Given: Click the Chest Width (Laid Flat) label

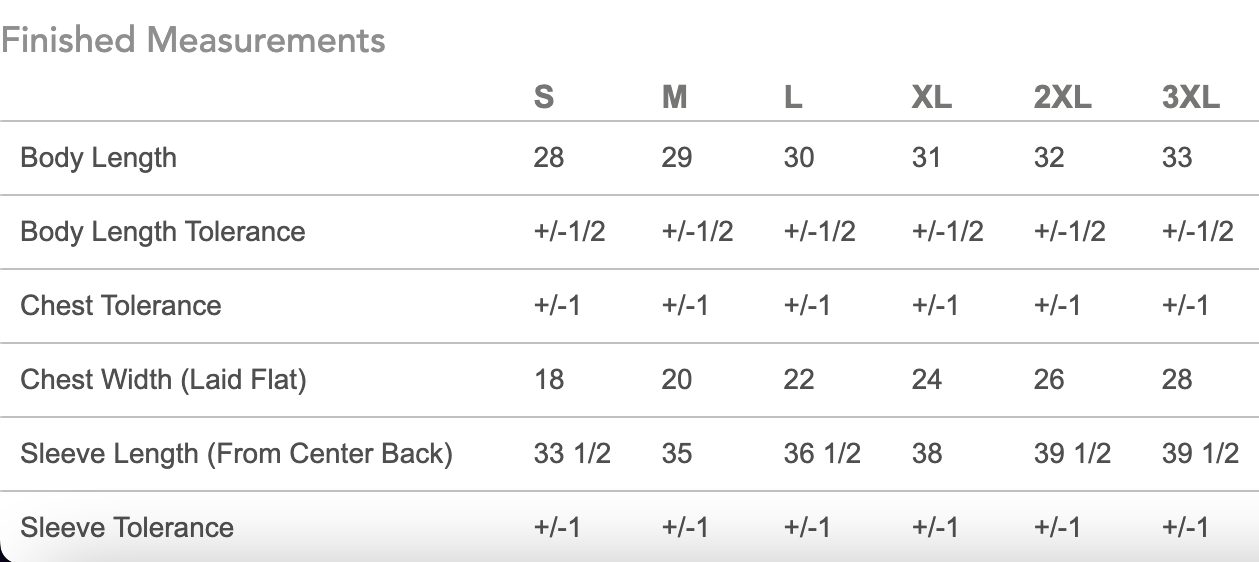Looking at the screenshot, I should click(x=163, y=380).
